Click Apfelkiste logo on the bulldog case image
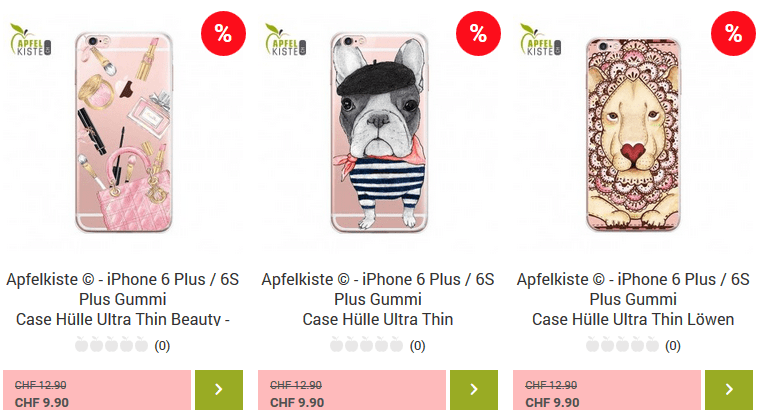The width and height of the screenshot is (761, 418). (285, 39)
